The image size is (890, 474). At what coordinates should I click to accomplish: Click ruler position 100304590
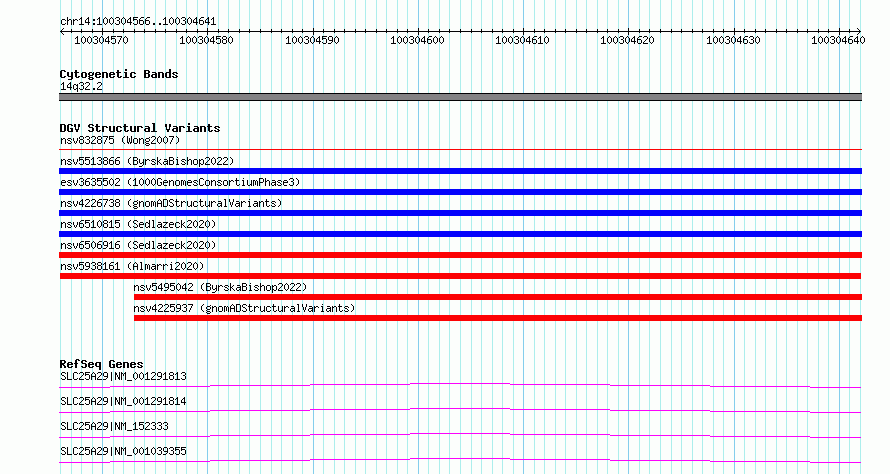312,40
